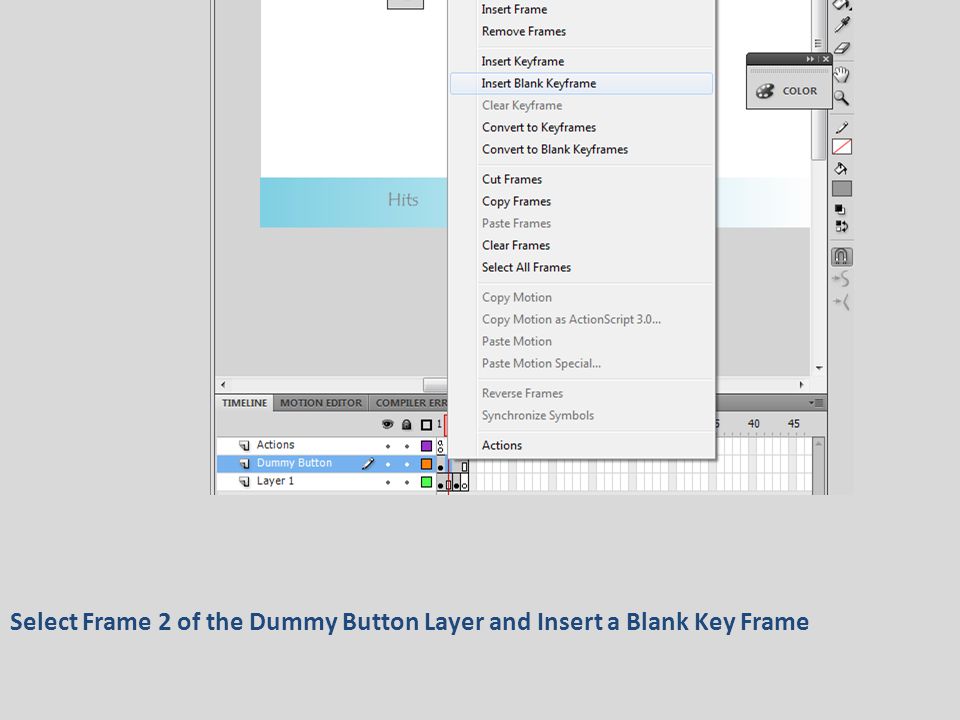Click the Lock All Layers padlock icon
This screenshot has height=720, width=960.
coord(407,424)
